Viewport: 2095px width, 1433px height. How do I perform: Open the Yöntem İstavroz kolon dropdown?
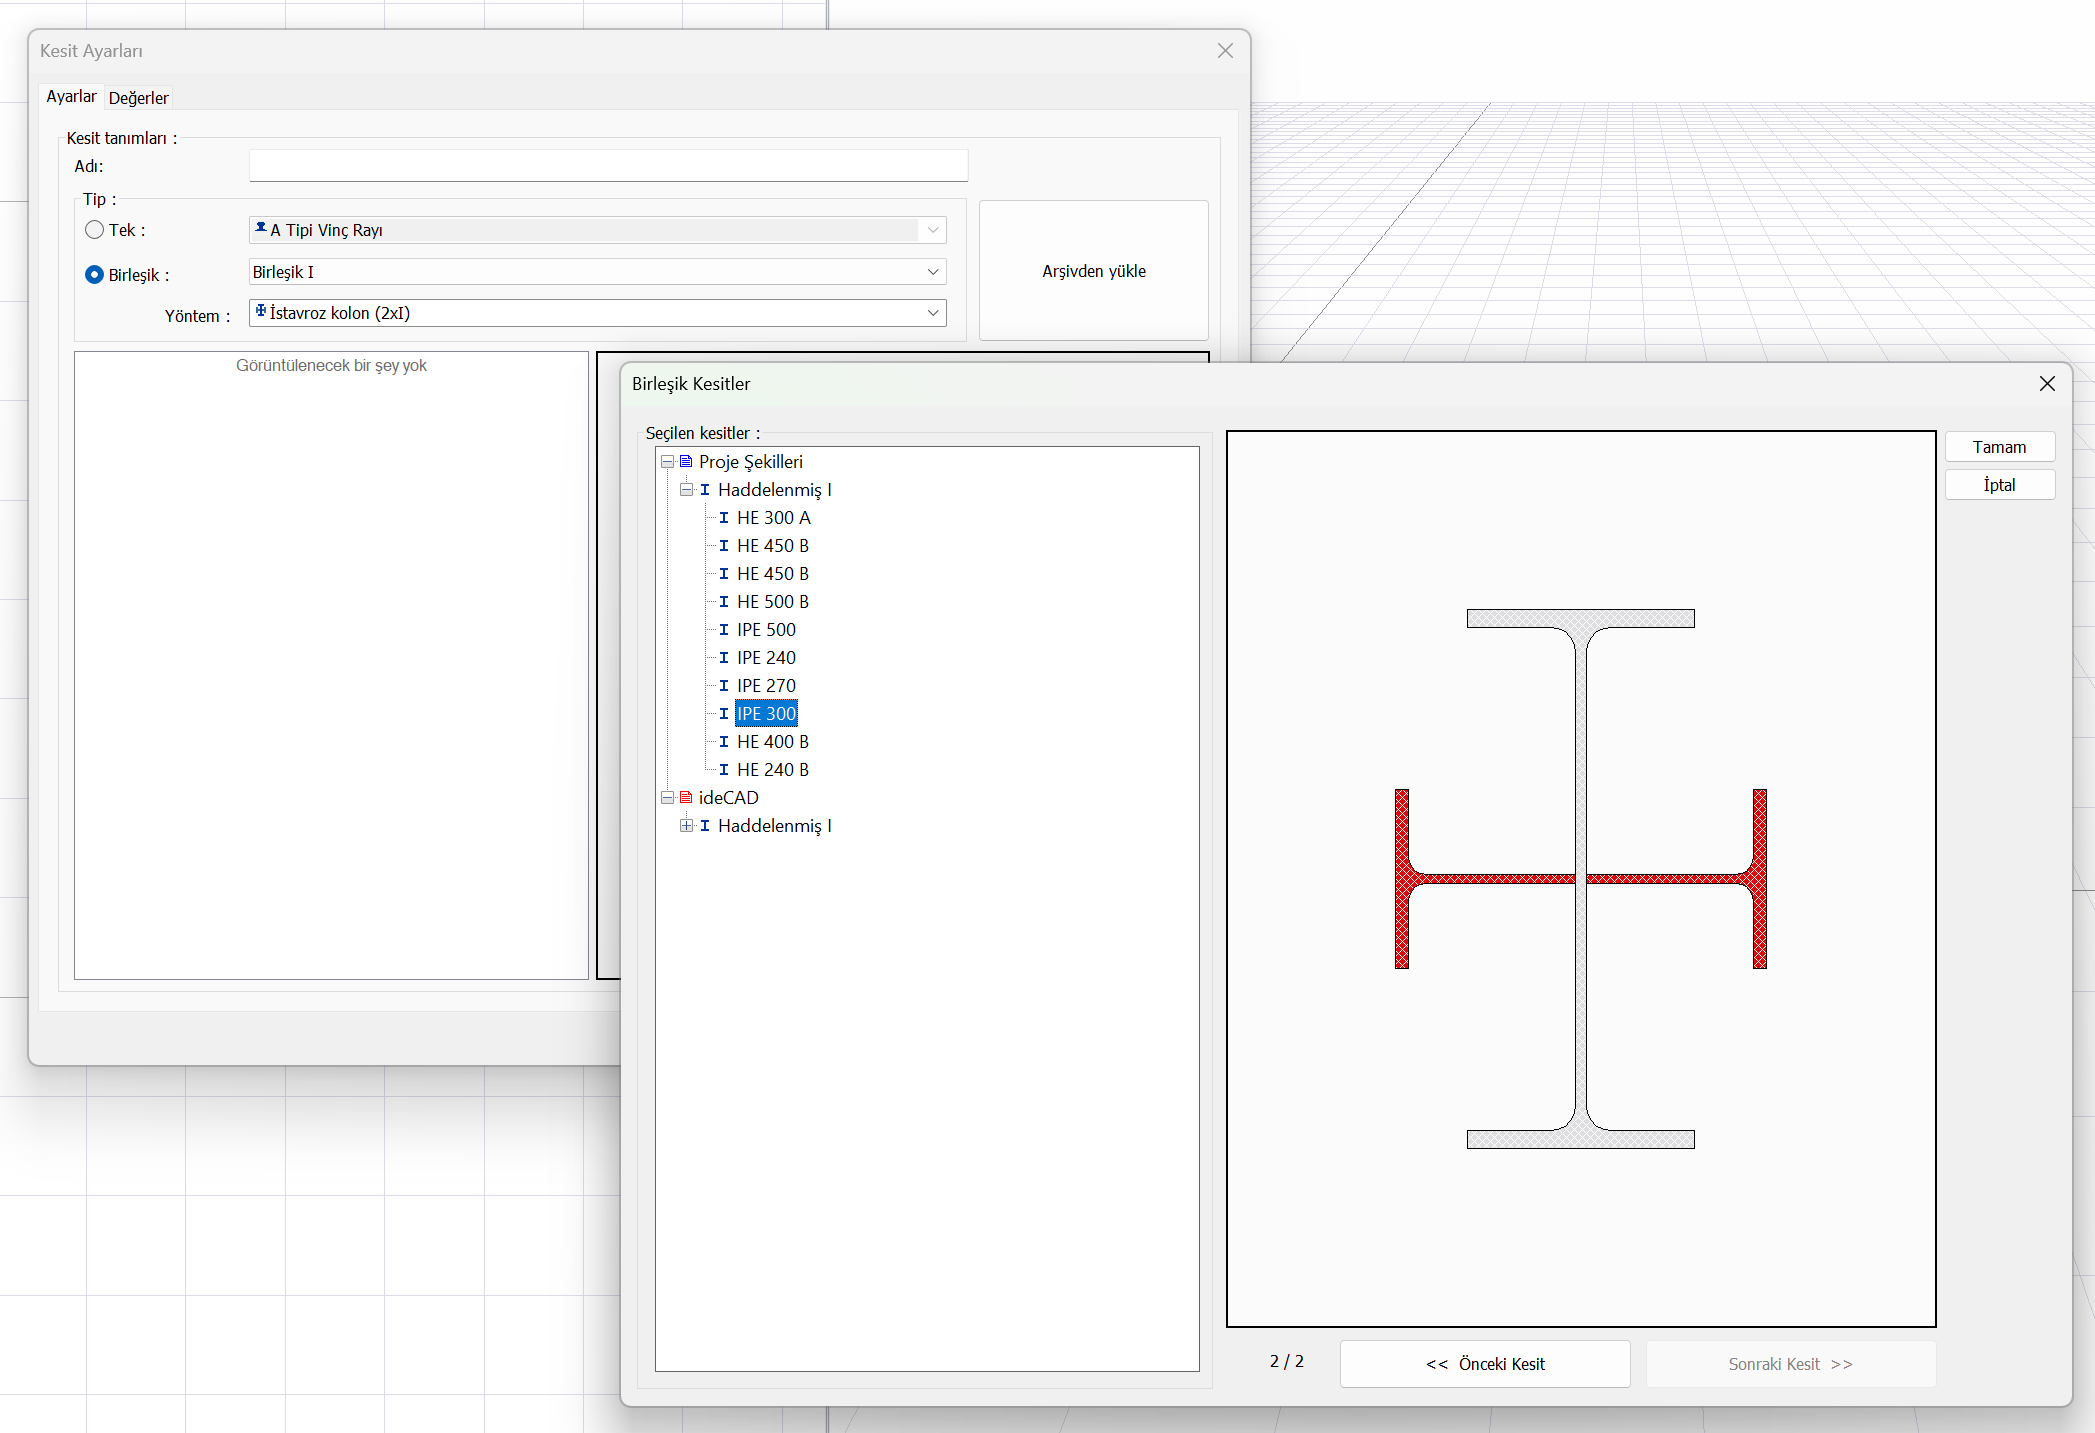tap(932, 313)
